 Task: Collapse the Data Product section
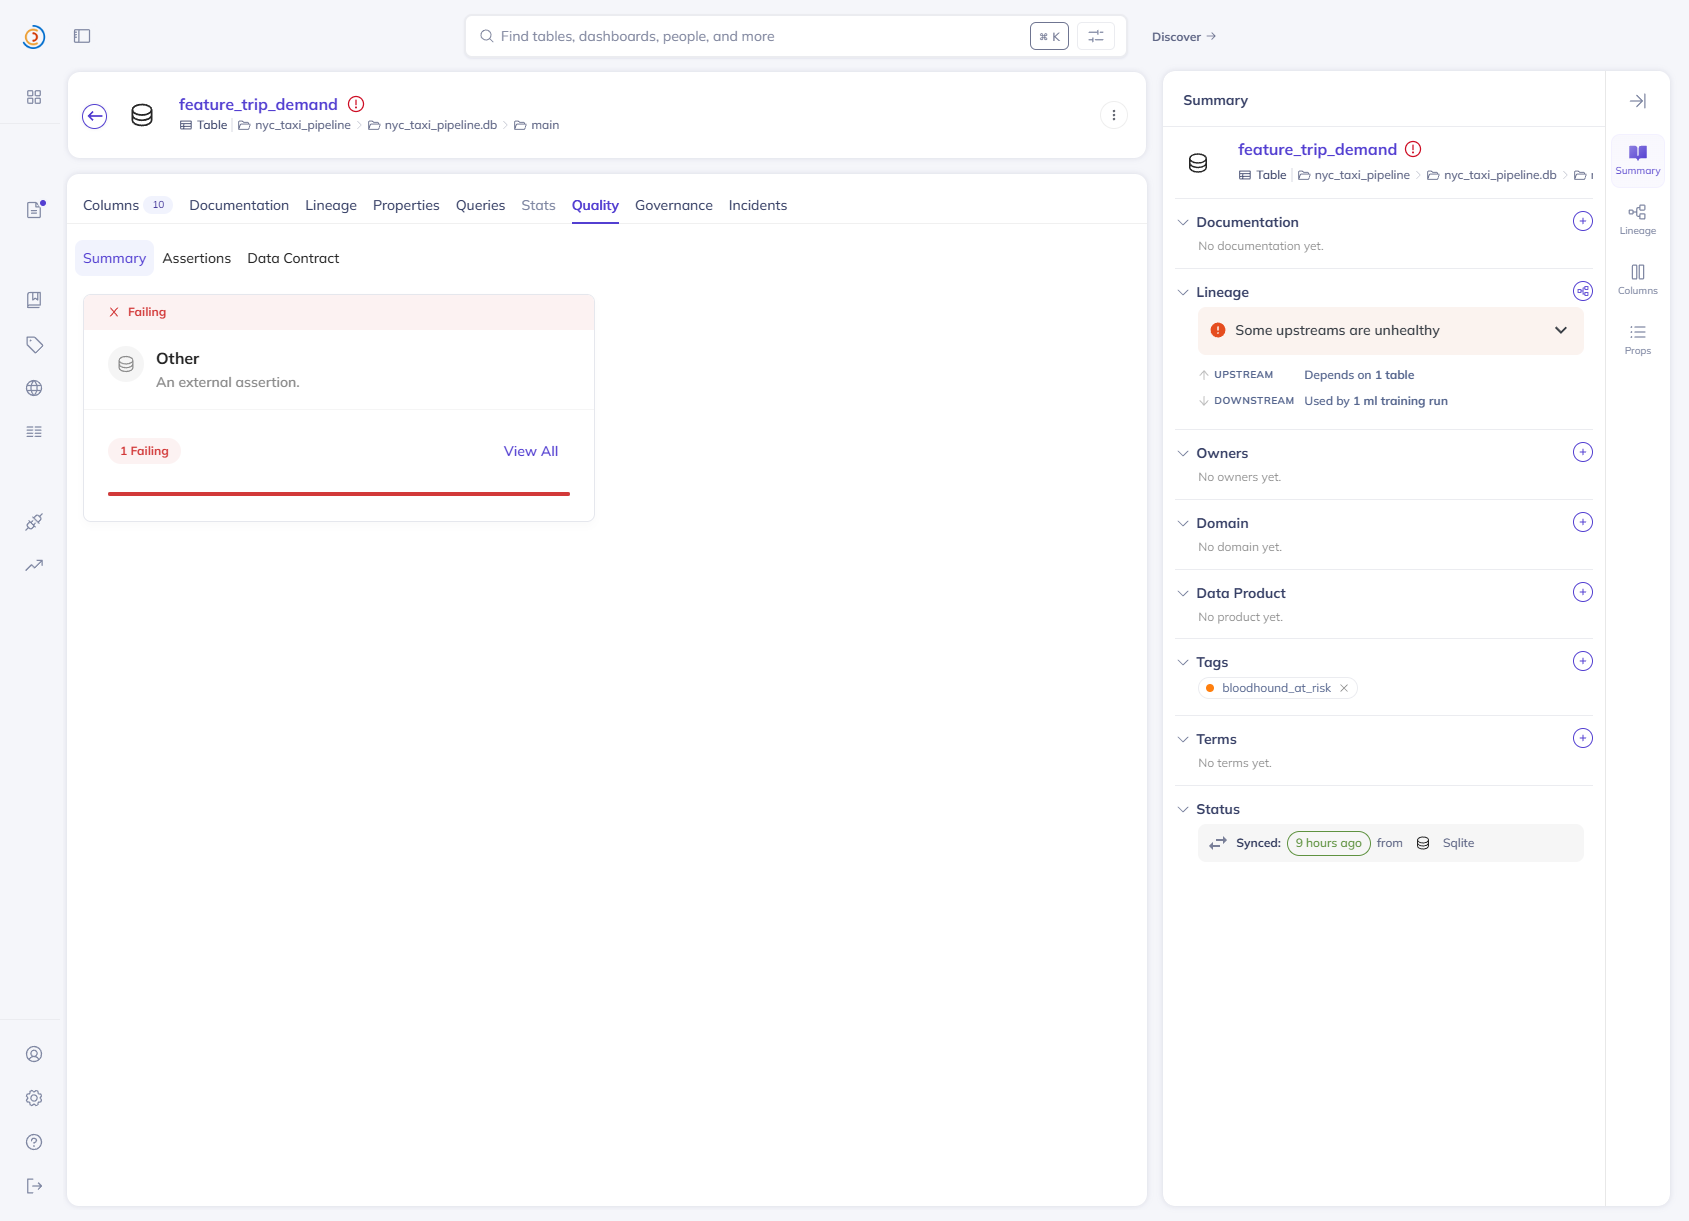coord(1183,593)
